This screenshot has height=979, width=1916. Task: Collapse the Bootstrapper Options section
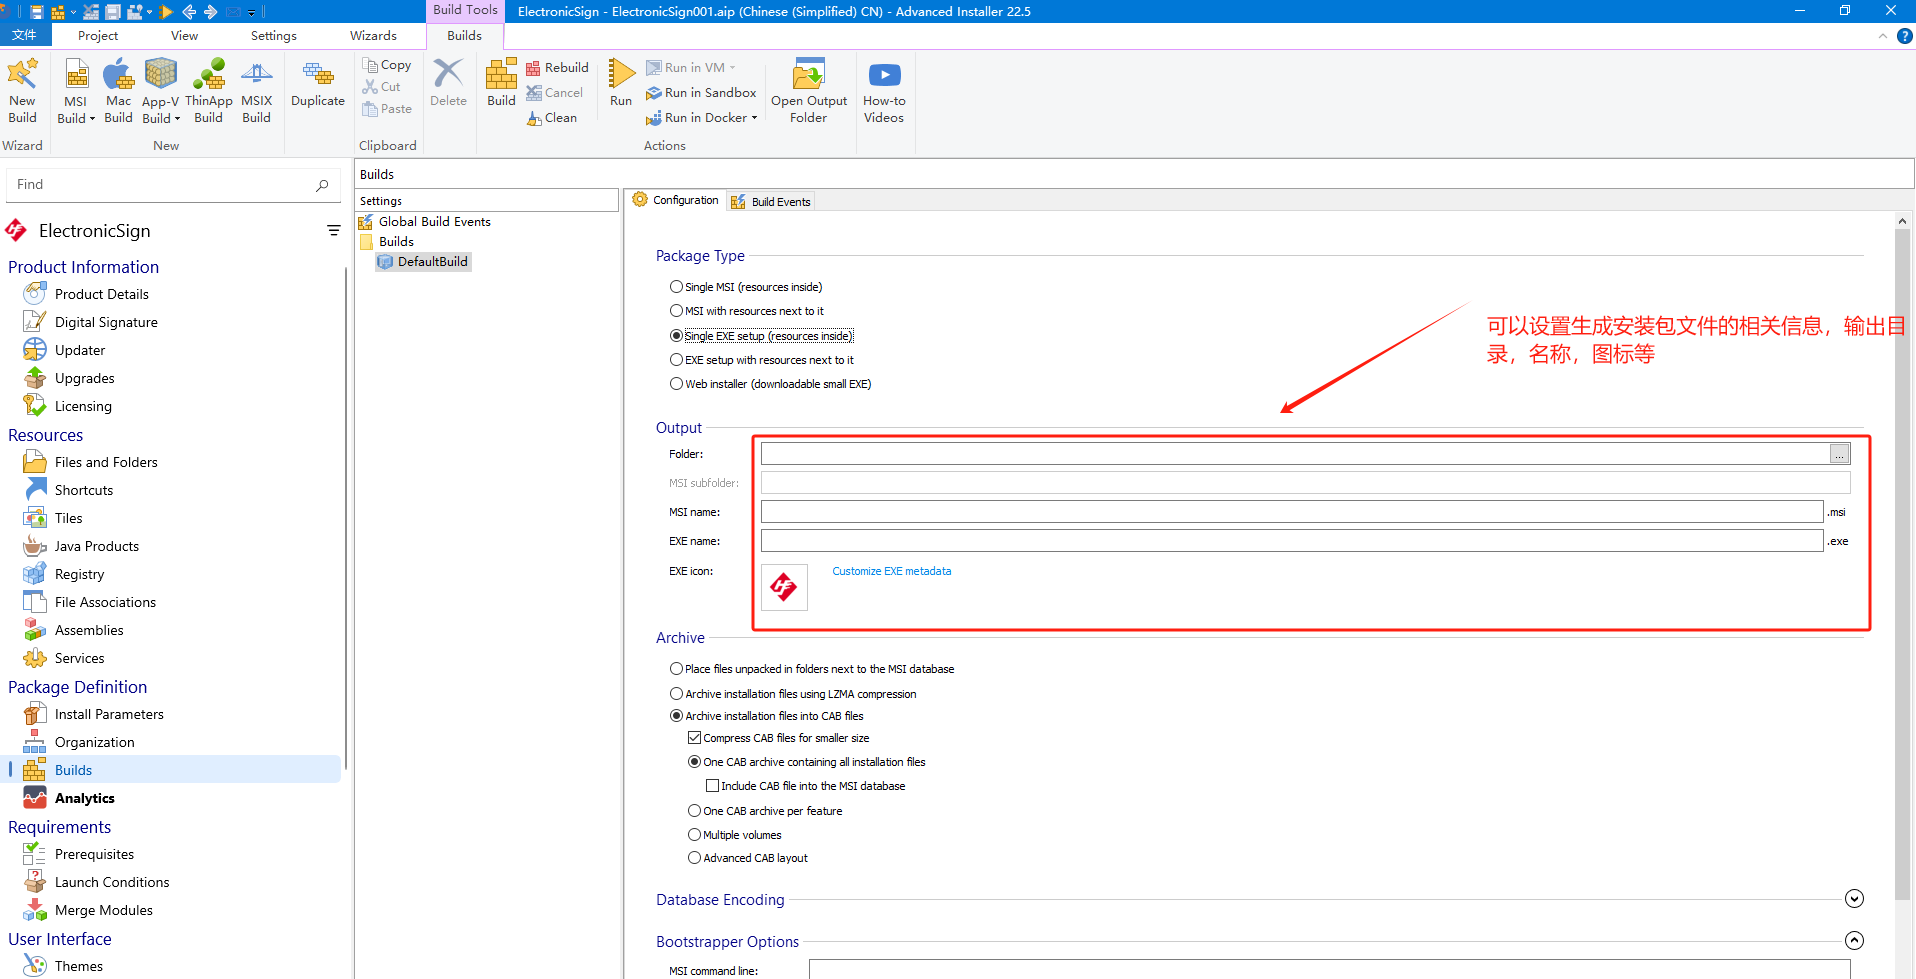(1854, 941)
